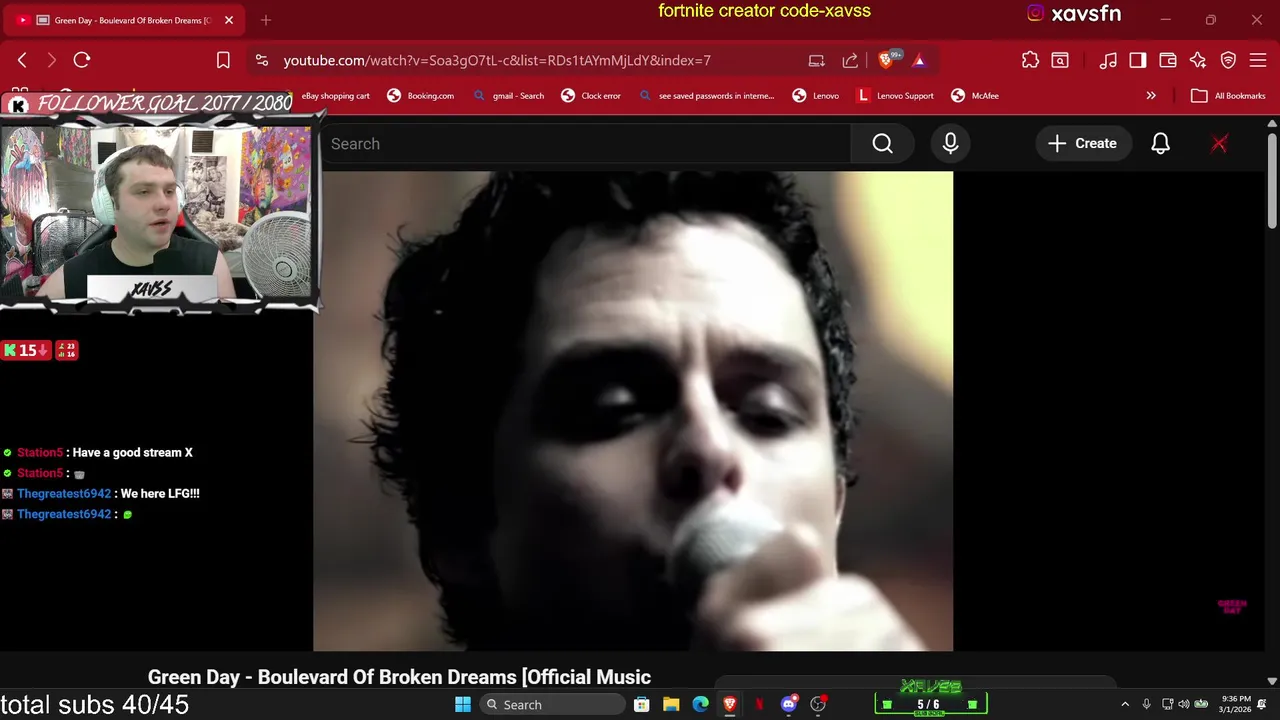Open Netflix from the taskbar
The width and height of the screenshot is (1280, 720).
759,704
